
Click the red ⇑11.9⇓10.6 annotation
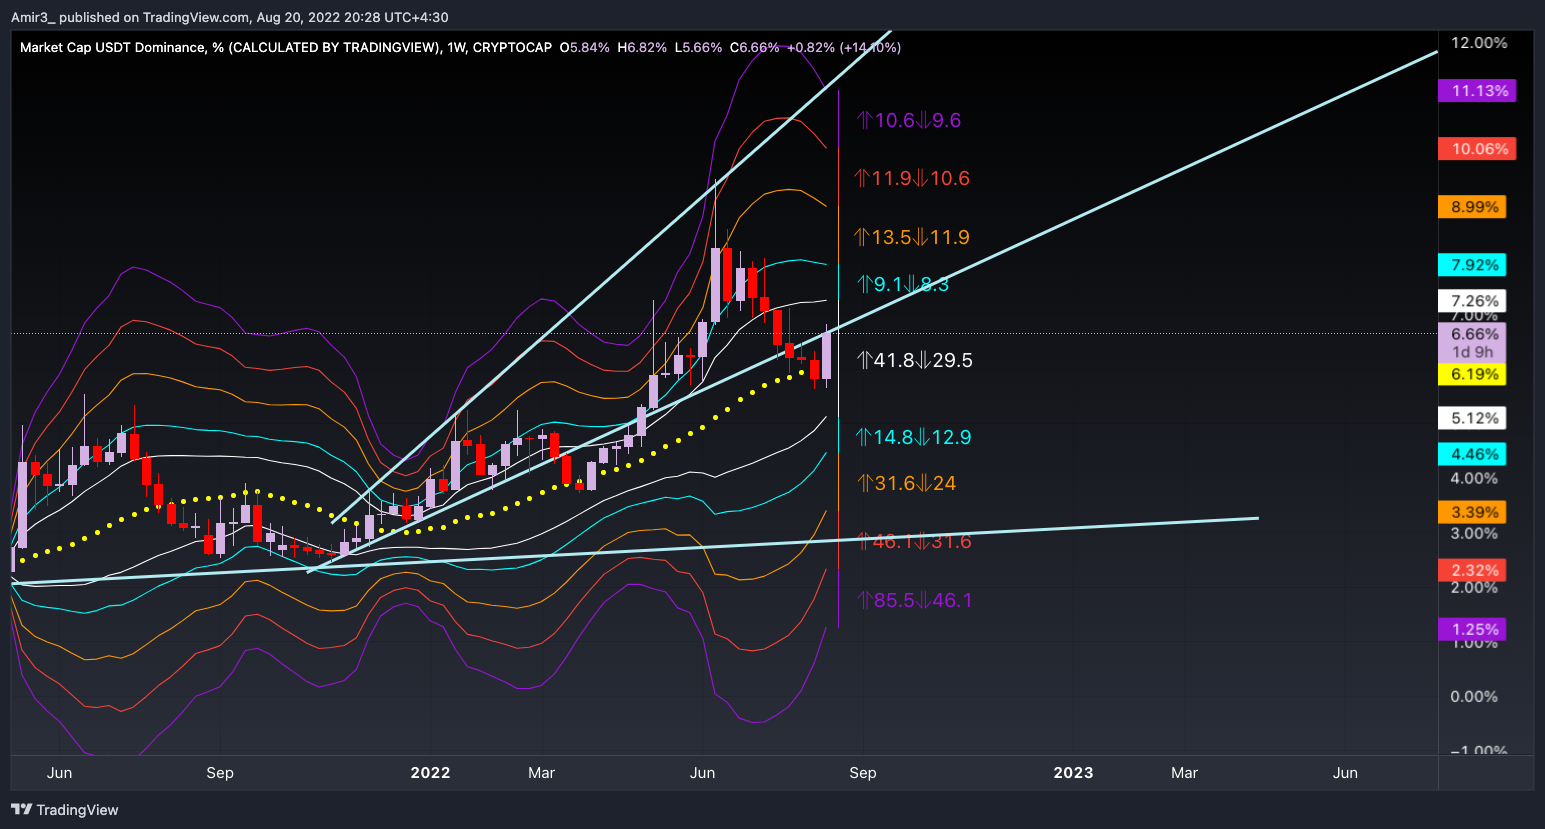(x=912, y=179)
